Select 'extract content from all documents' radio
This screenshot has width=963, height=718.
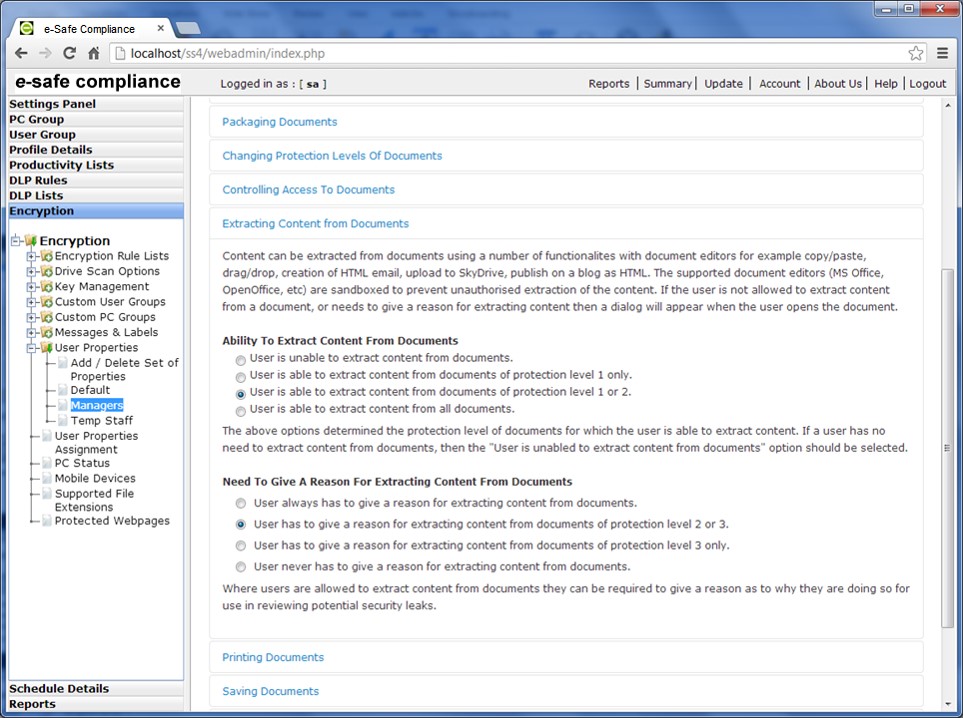coord(240,410)
